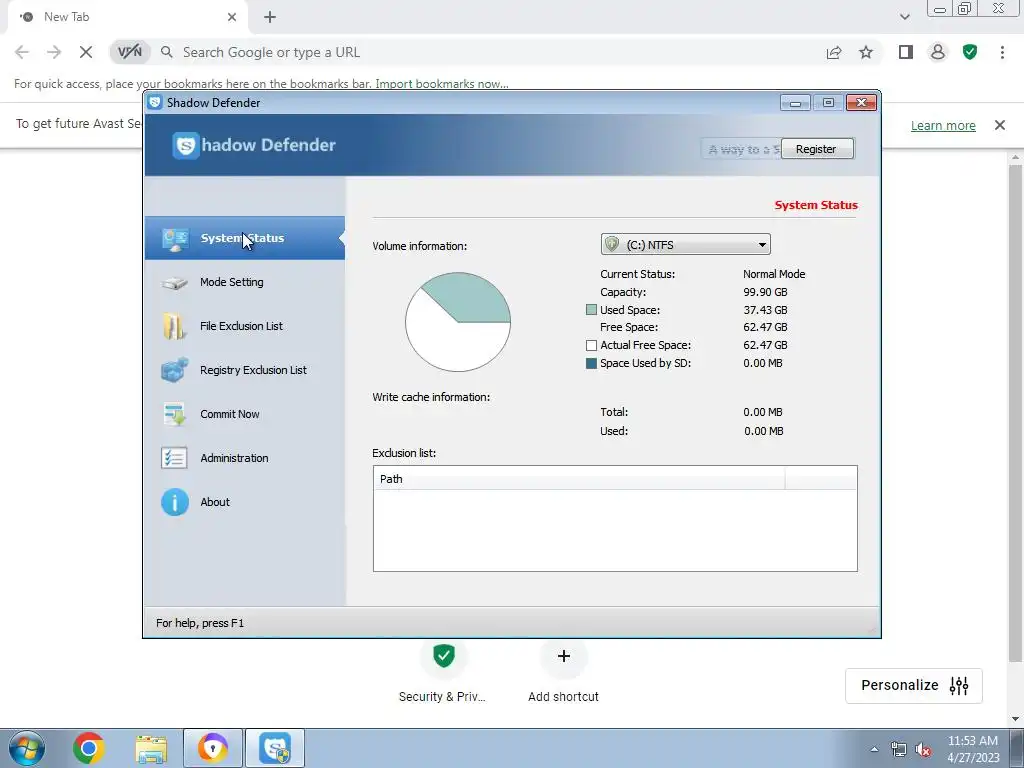Click the Normal Mode status value

click(x=774, y=274)
